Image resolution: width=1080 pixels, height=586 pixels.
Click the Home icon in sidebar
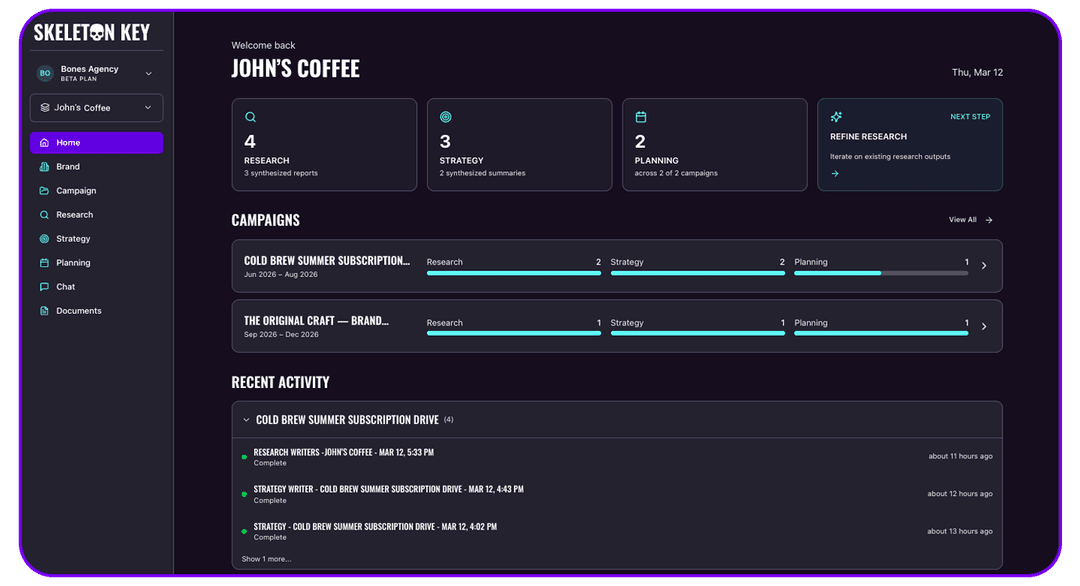44,143
